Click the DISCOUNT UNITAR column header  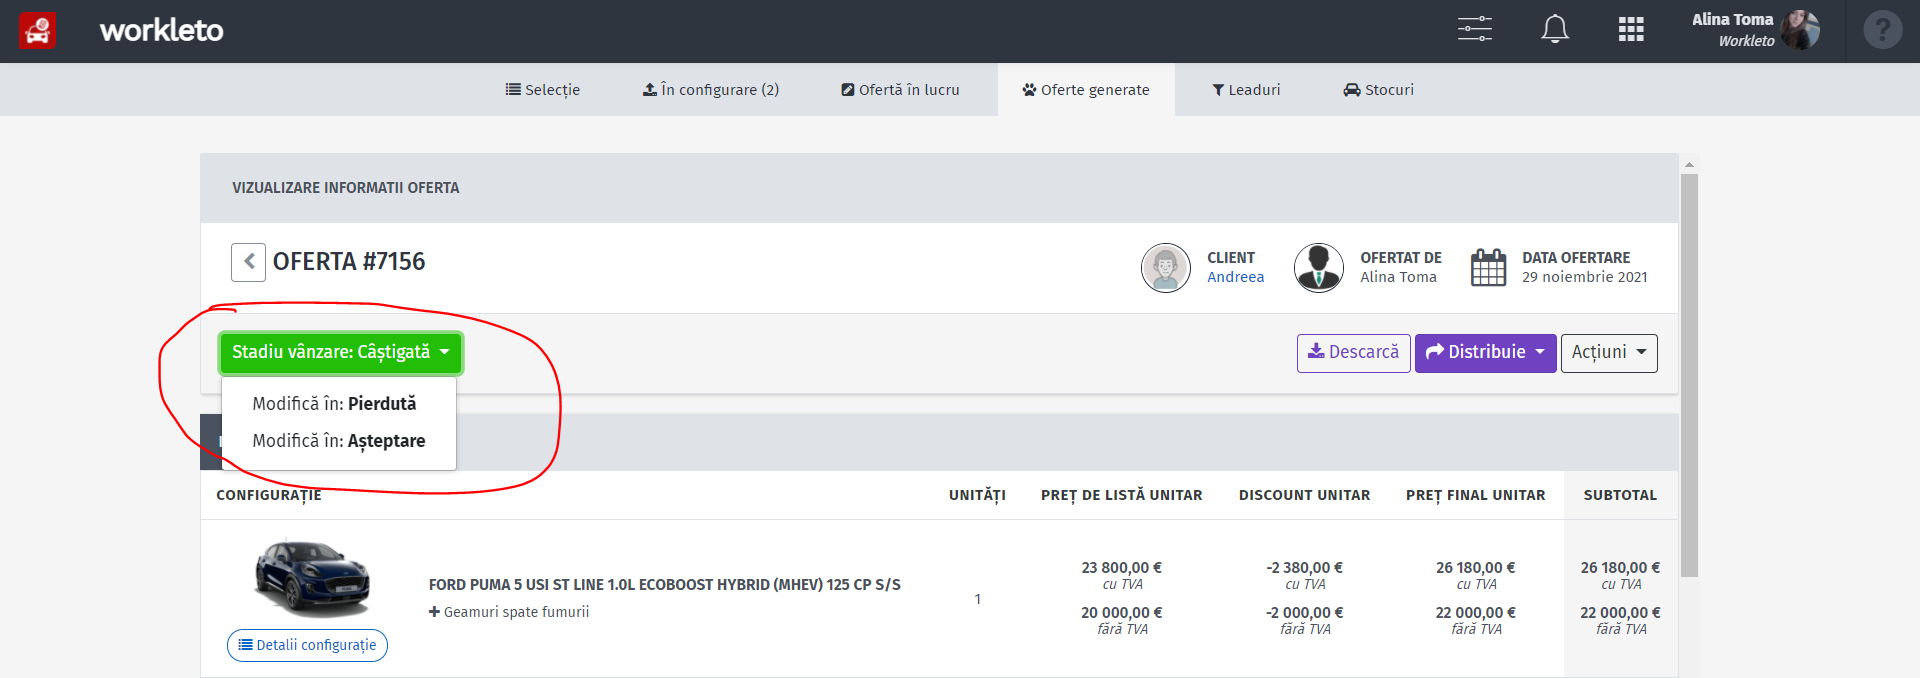tap(1305, 496)
